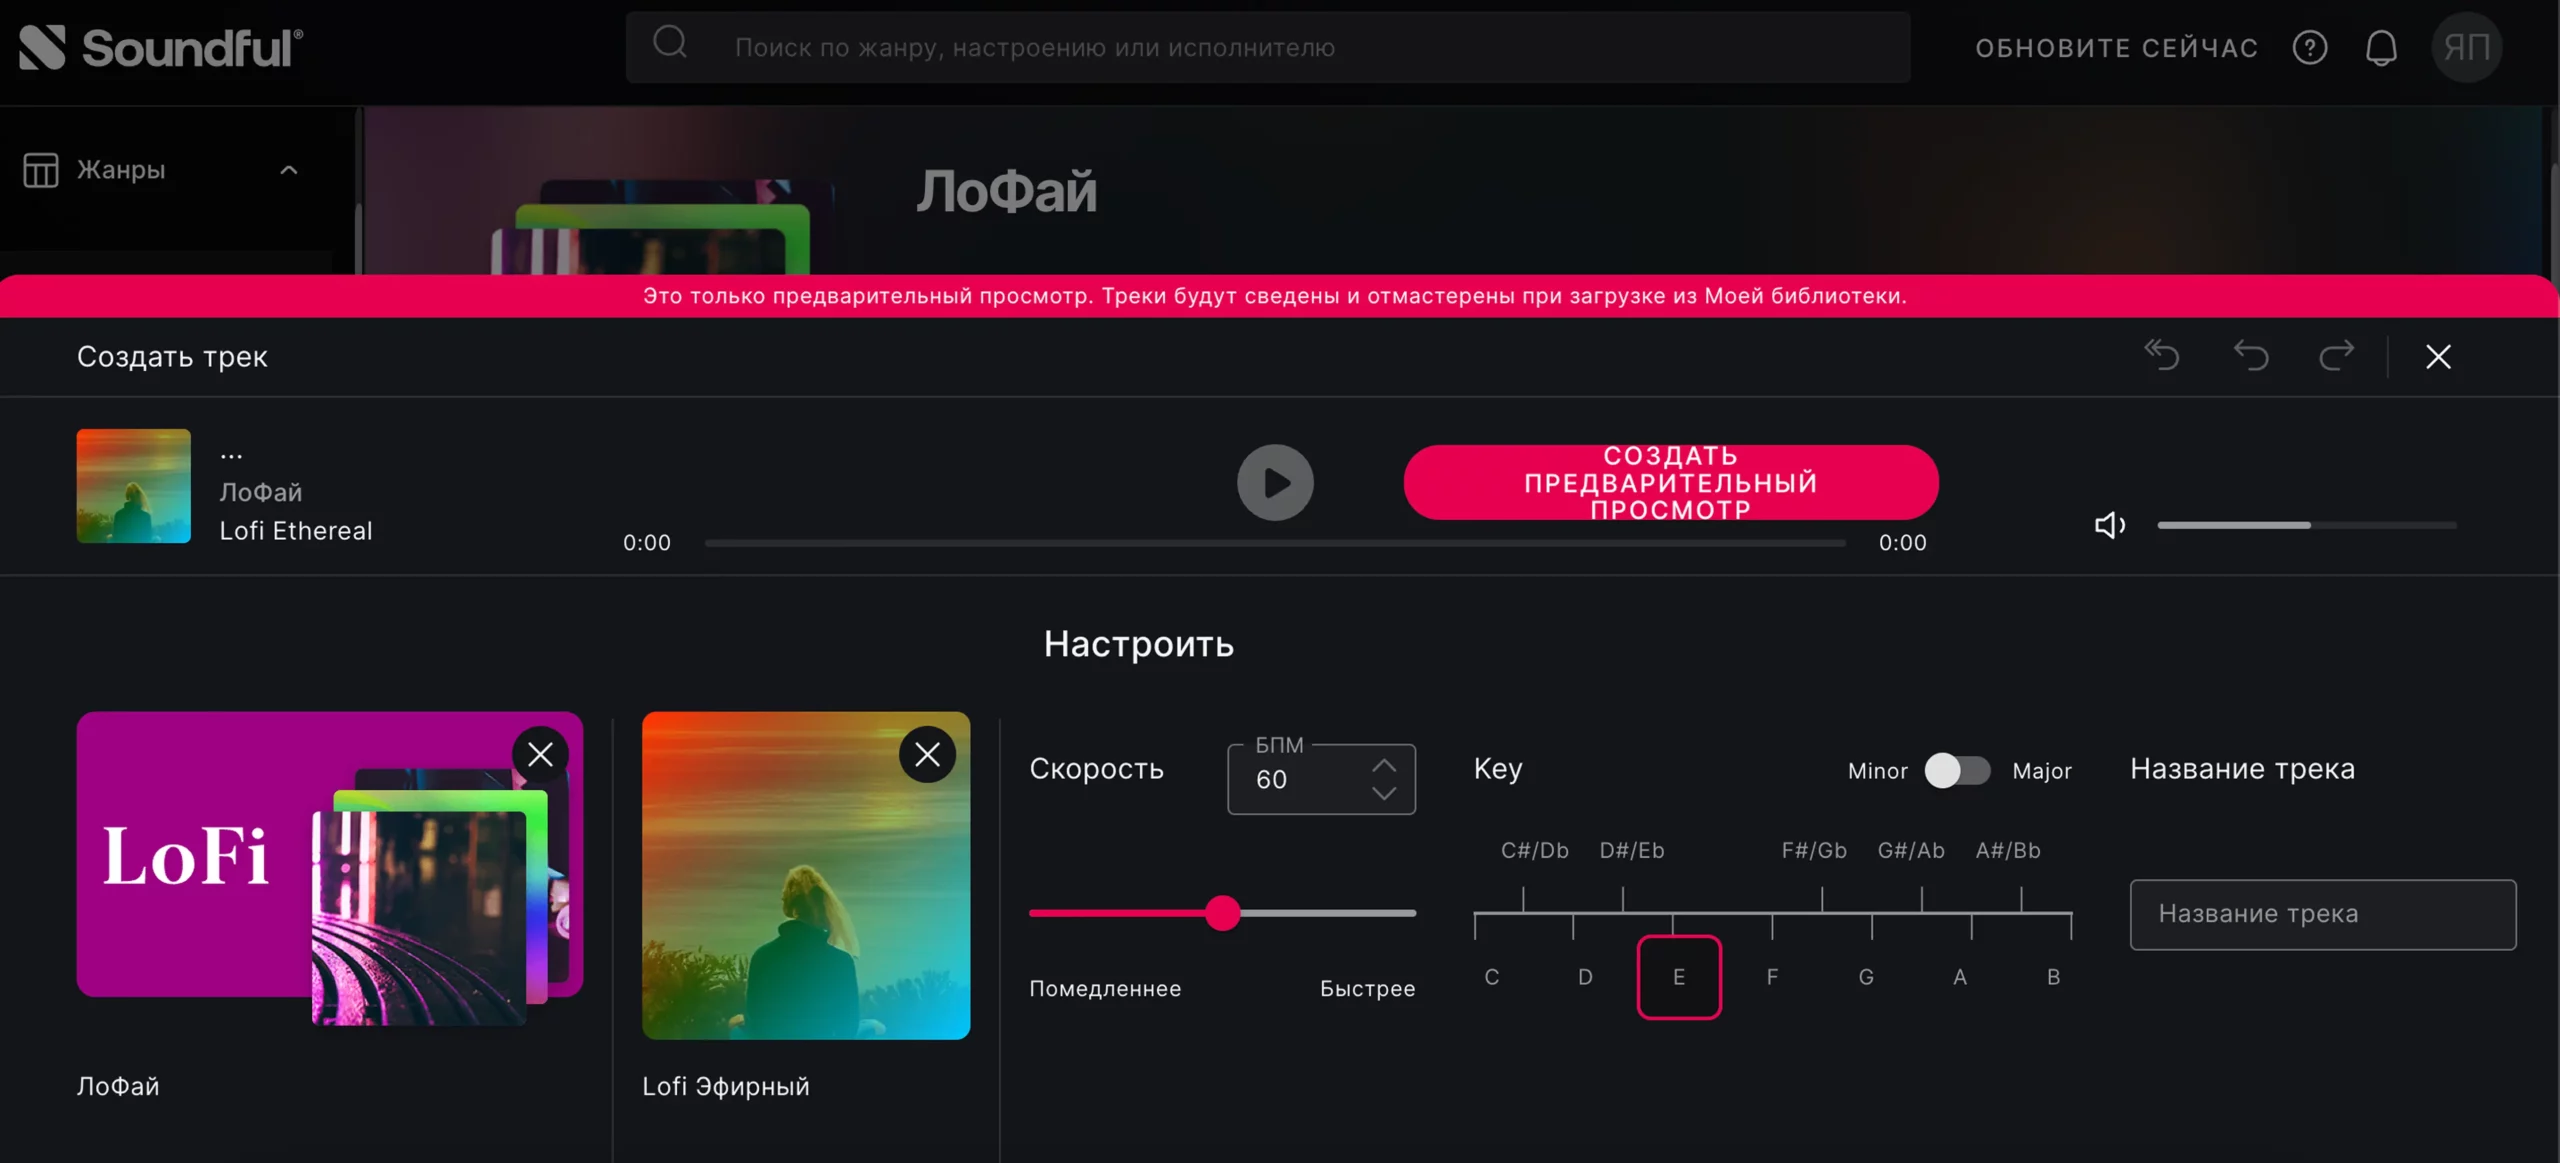
Task: Mute audio with the speaker icon
Action: tap(2109, 525)
